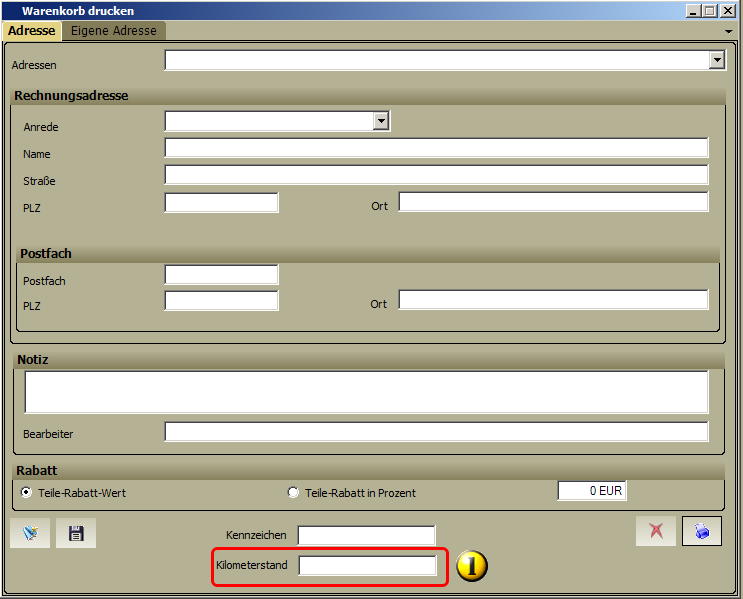Click the clear-form icon at bottom left
Screen dimensions: 743x599
pos(30,533)
